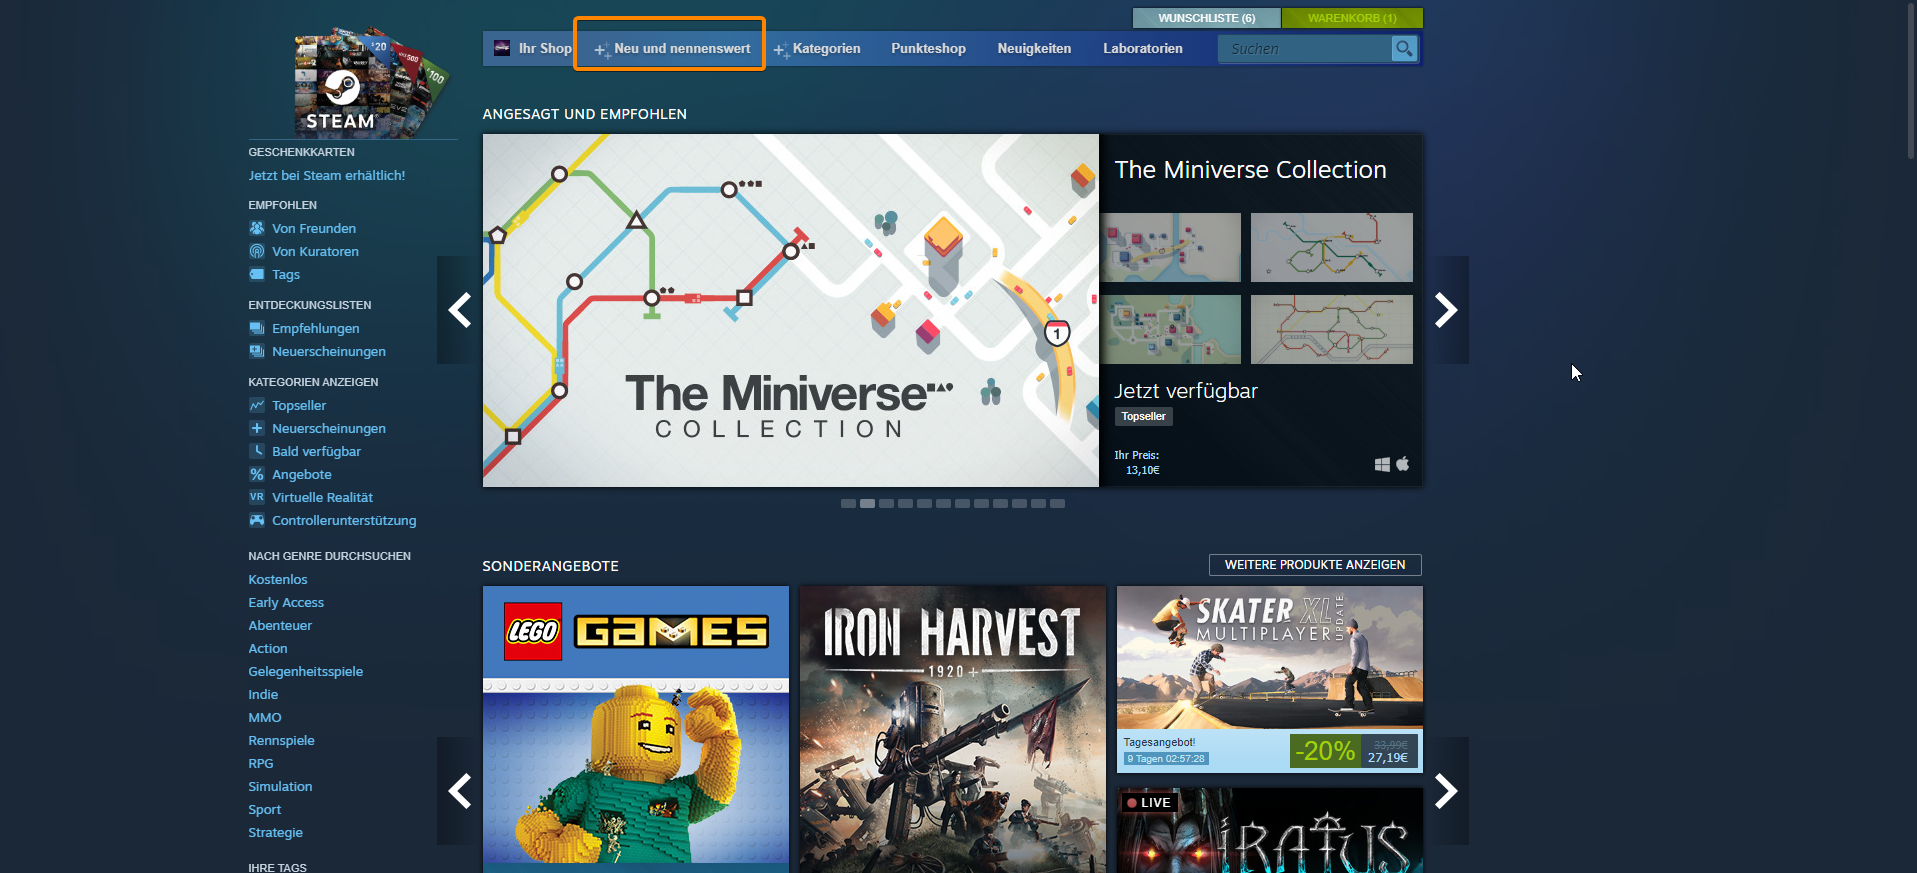Screen dimensions: 1917x873
Task: Click the Tags icon in sidebar
Action: point(257,274)
